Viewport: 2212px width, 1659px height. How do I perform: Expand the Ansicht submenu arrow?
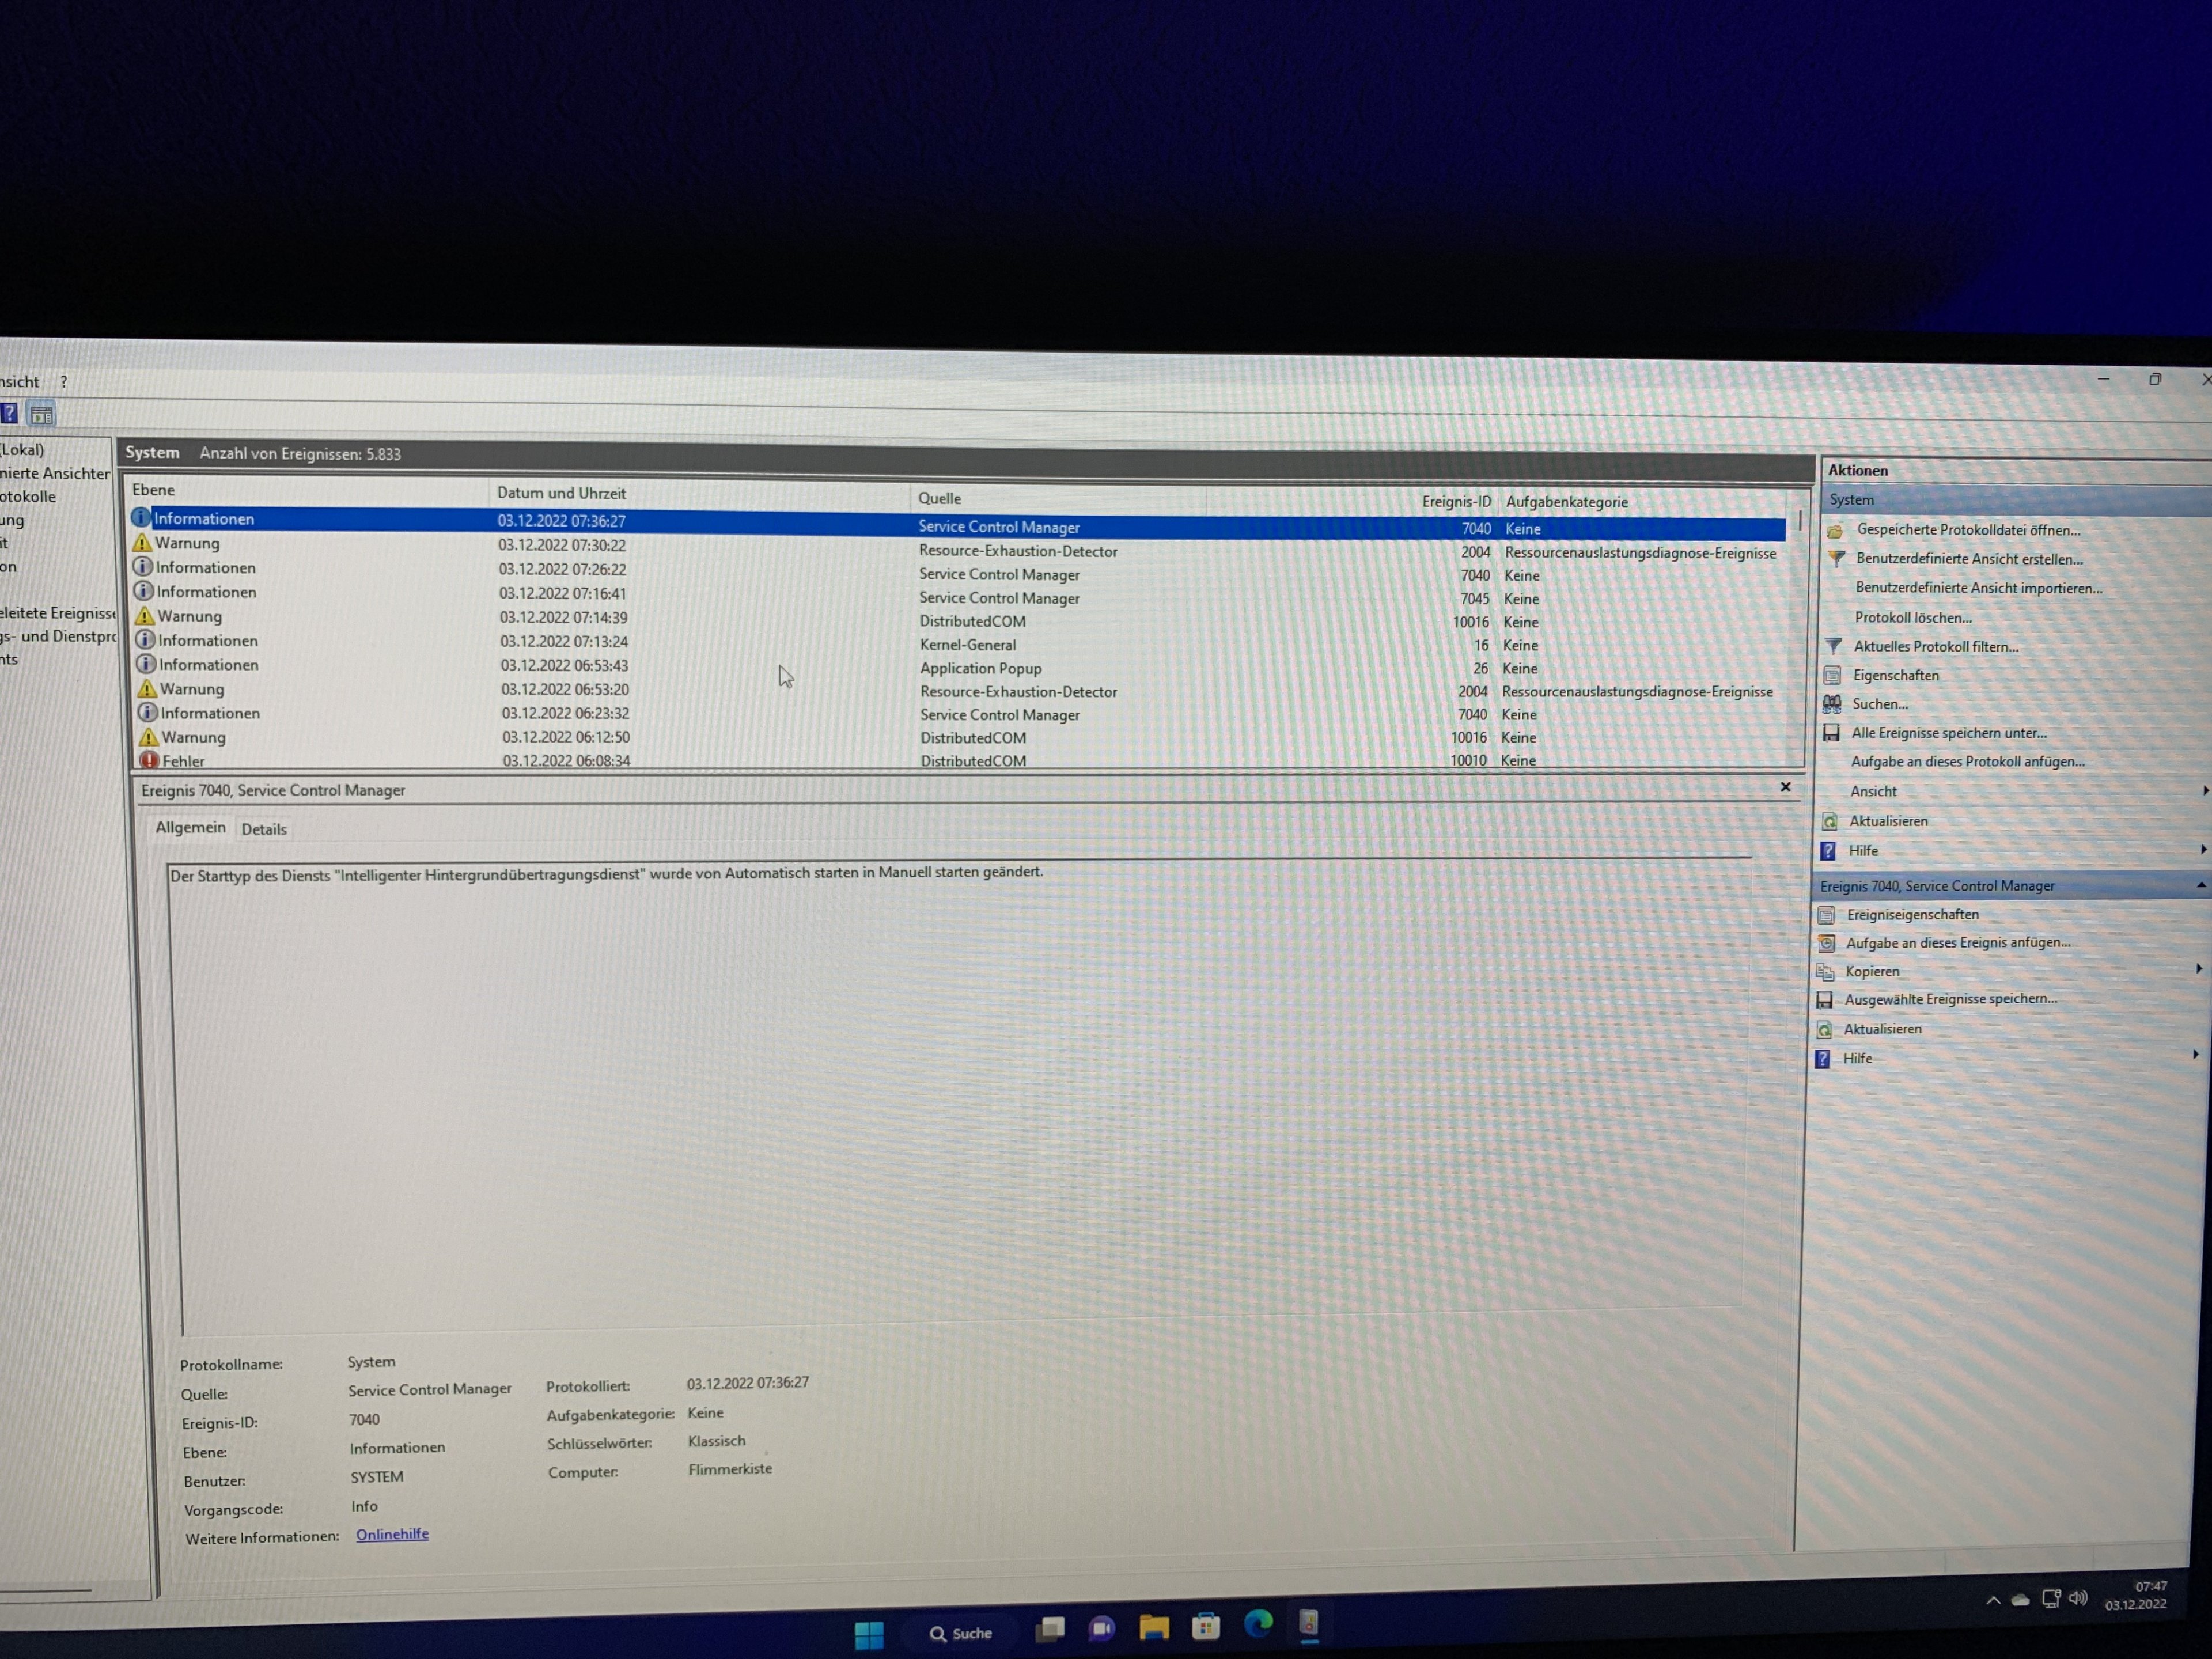point(2205,791)
